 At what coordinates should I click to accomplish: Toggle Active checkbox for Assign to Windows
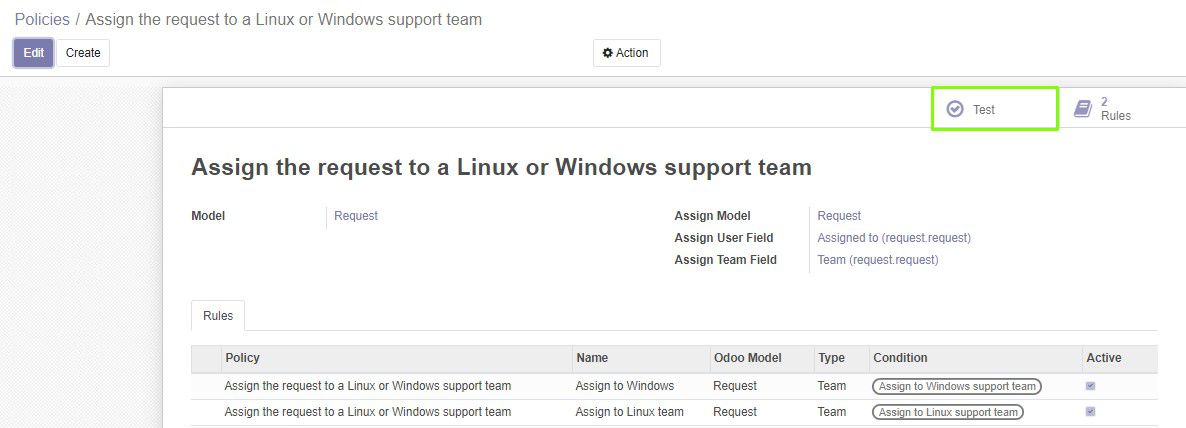(x=1090, y=386)
